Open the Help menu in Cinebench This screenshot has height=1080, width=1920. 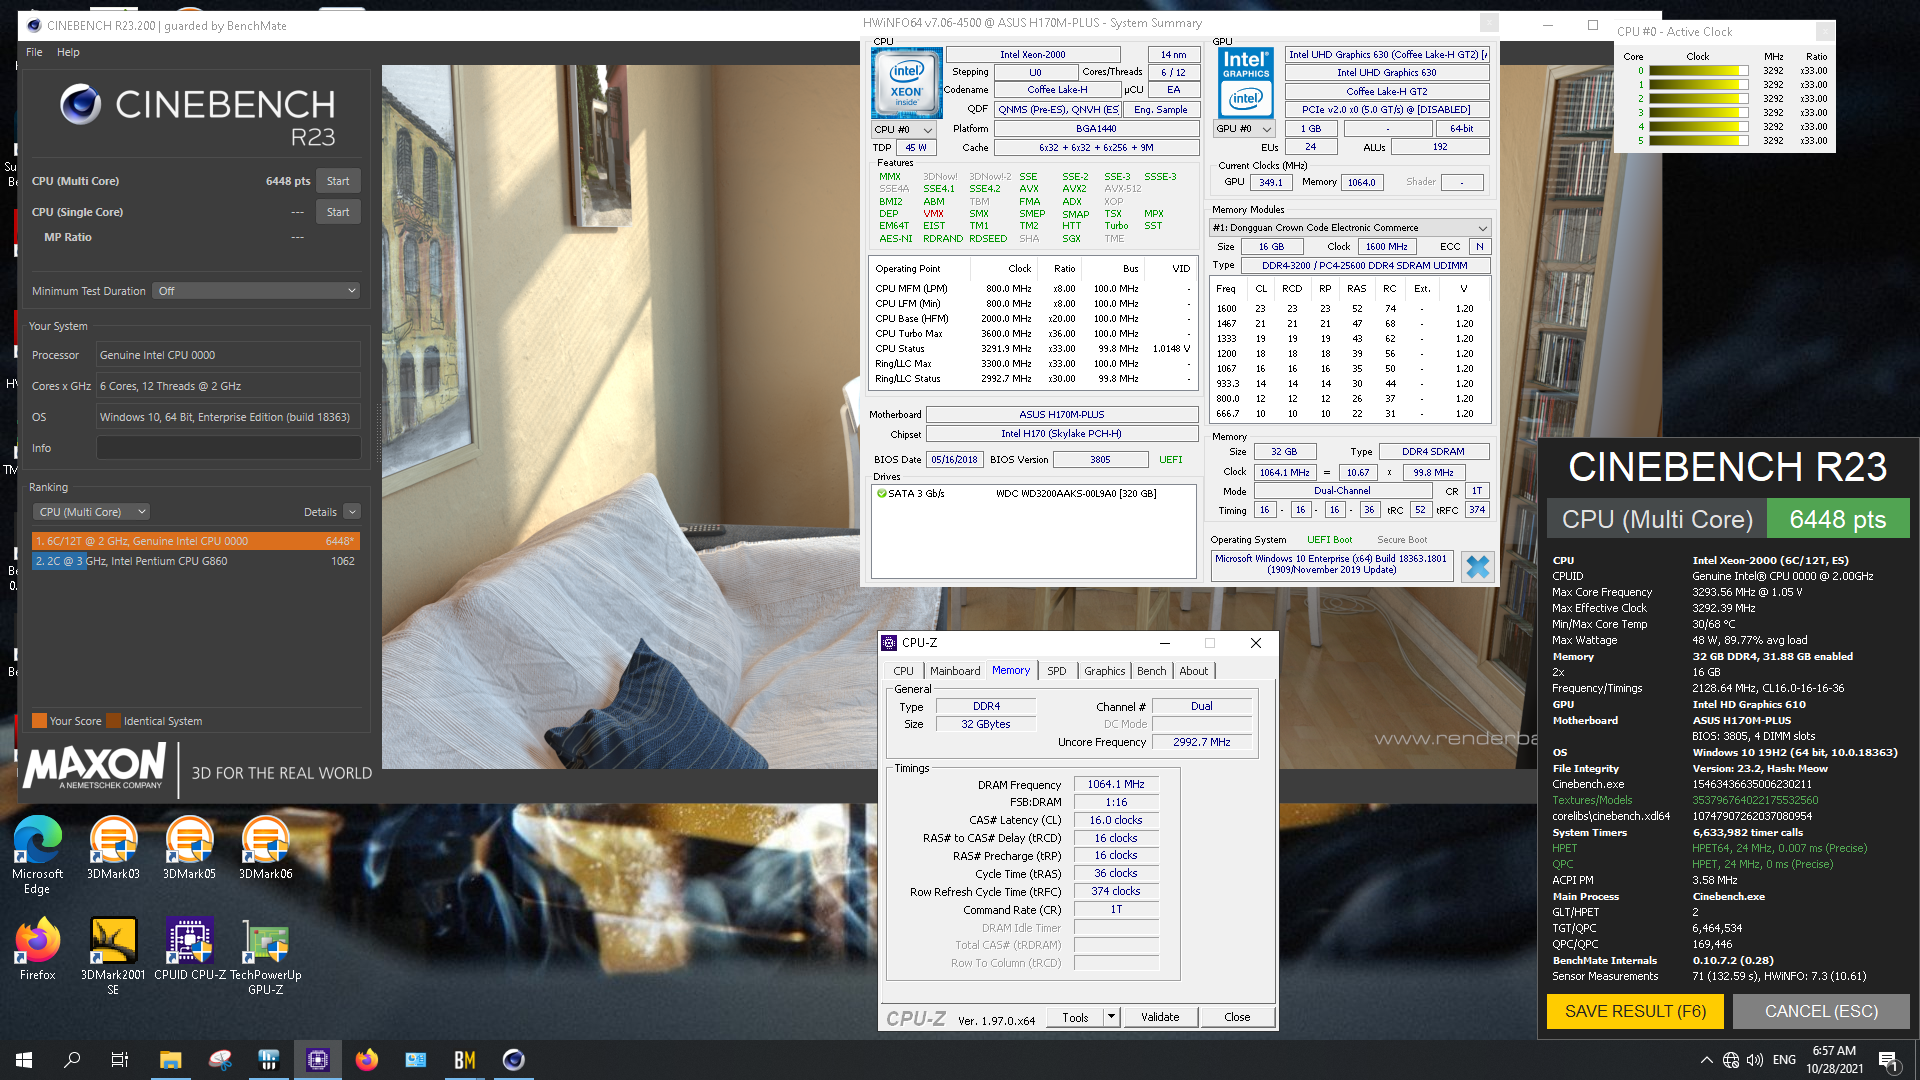(68, 52)
